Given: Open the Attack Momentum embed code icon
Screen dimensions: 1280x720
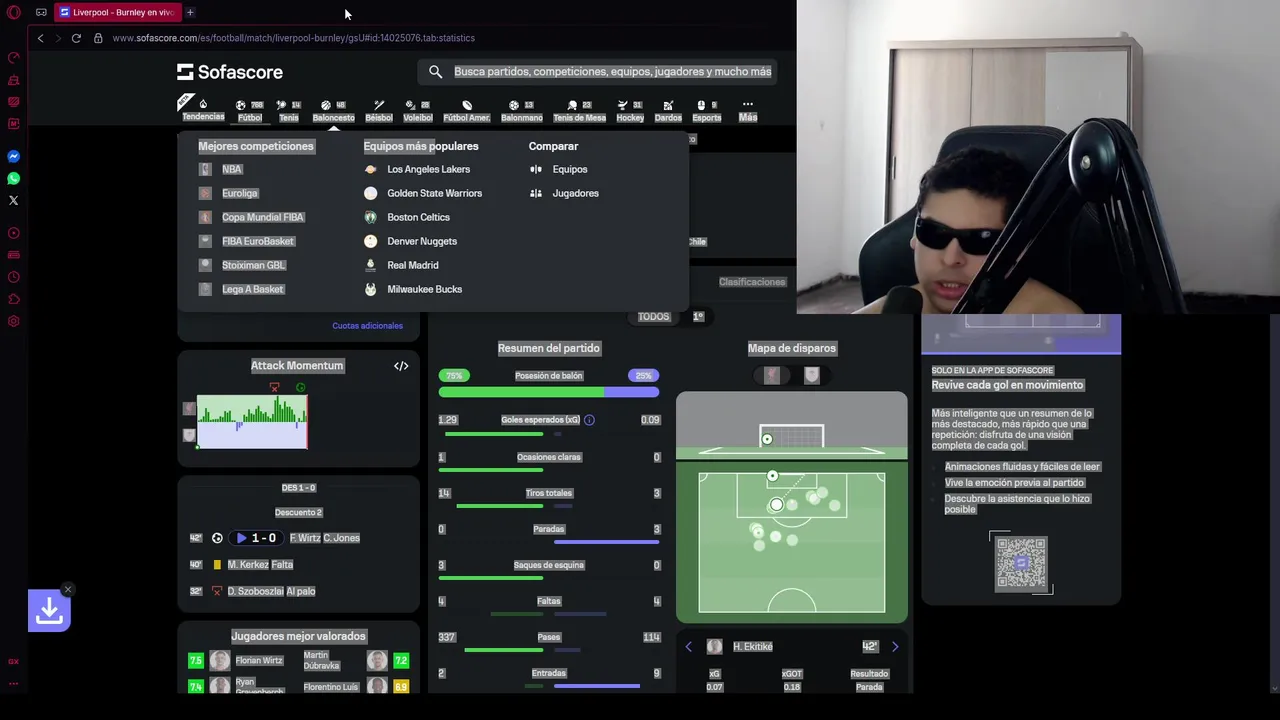Looking at the screenshot, I should [401, 366].
